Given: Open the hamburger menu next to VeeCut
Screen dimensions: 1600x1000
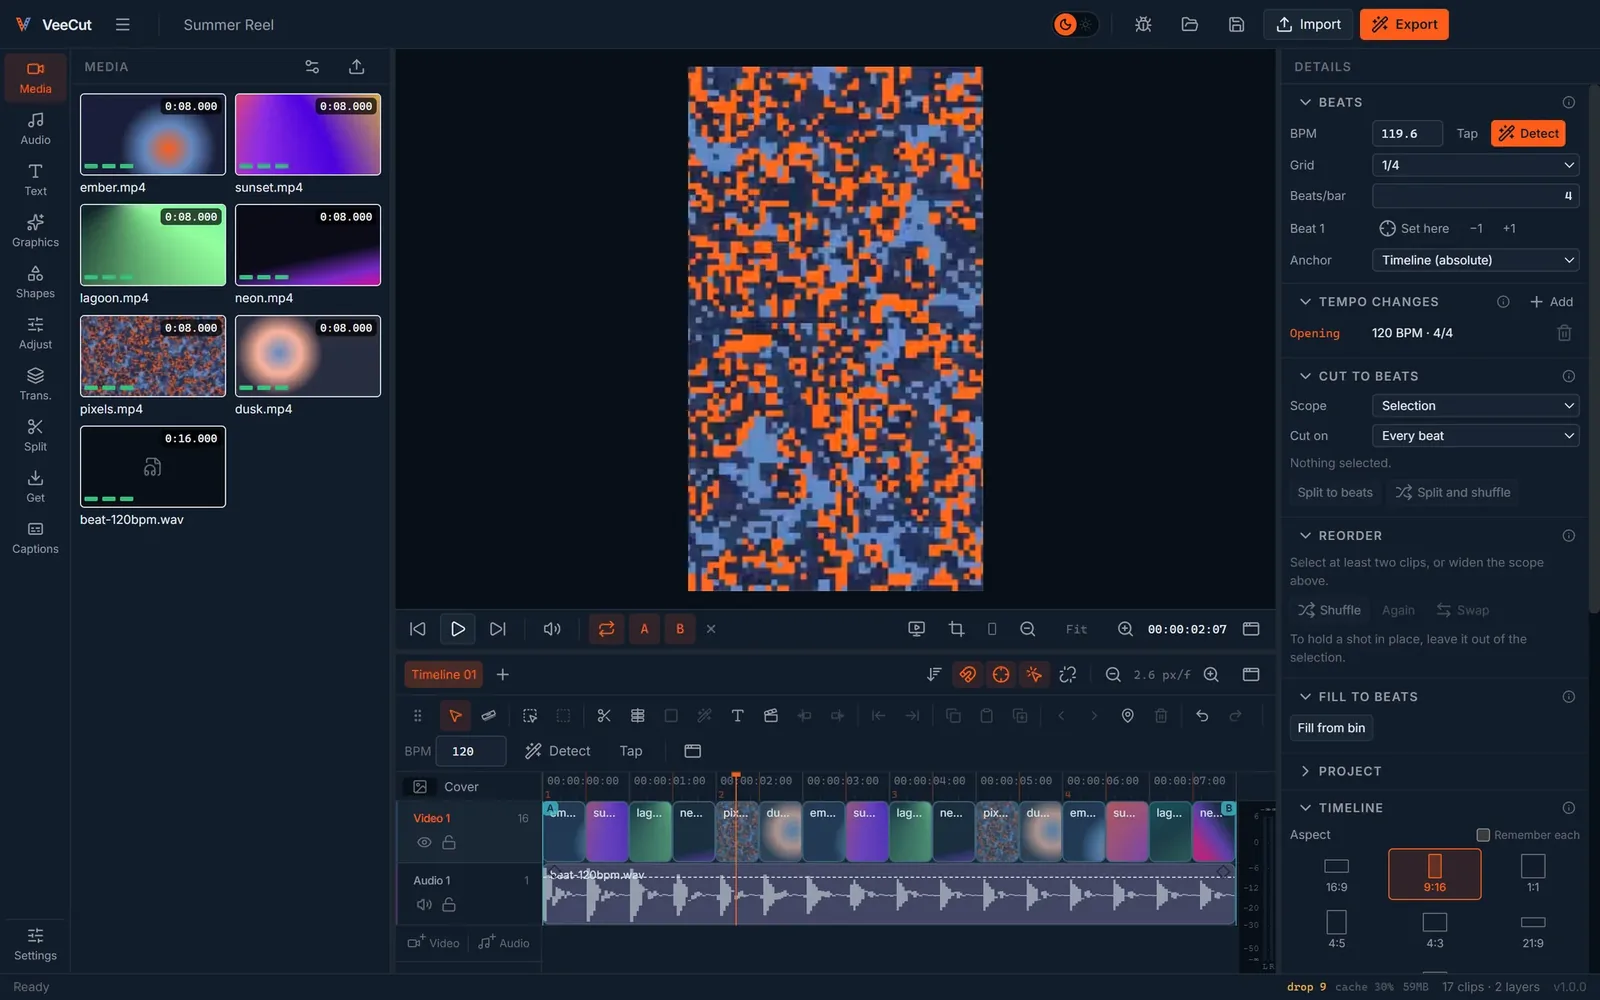Looking at the screenshot, I should tap(123, 25).
